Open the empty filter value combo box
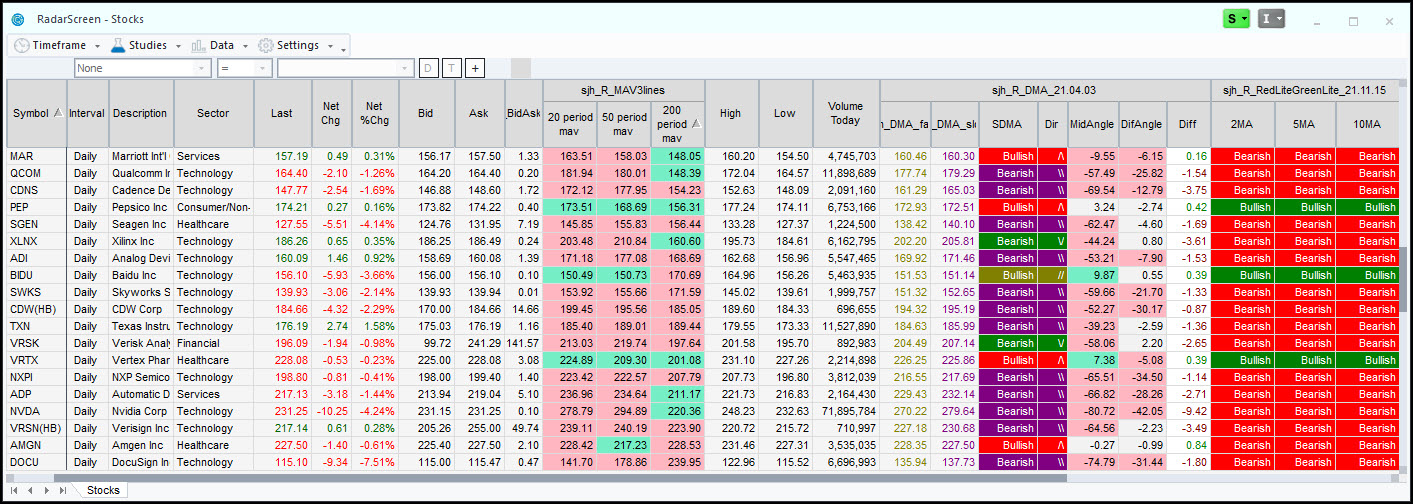This screenshot has width=1413, height=504. point(345,68)
